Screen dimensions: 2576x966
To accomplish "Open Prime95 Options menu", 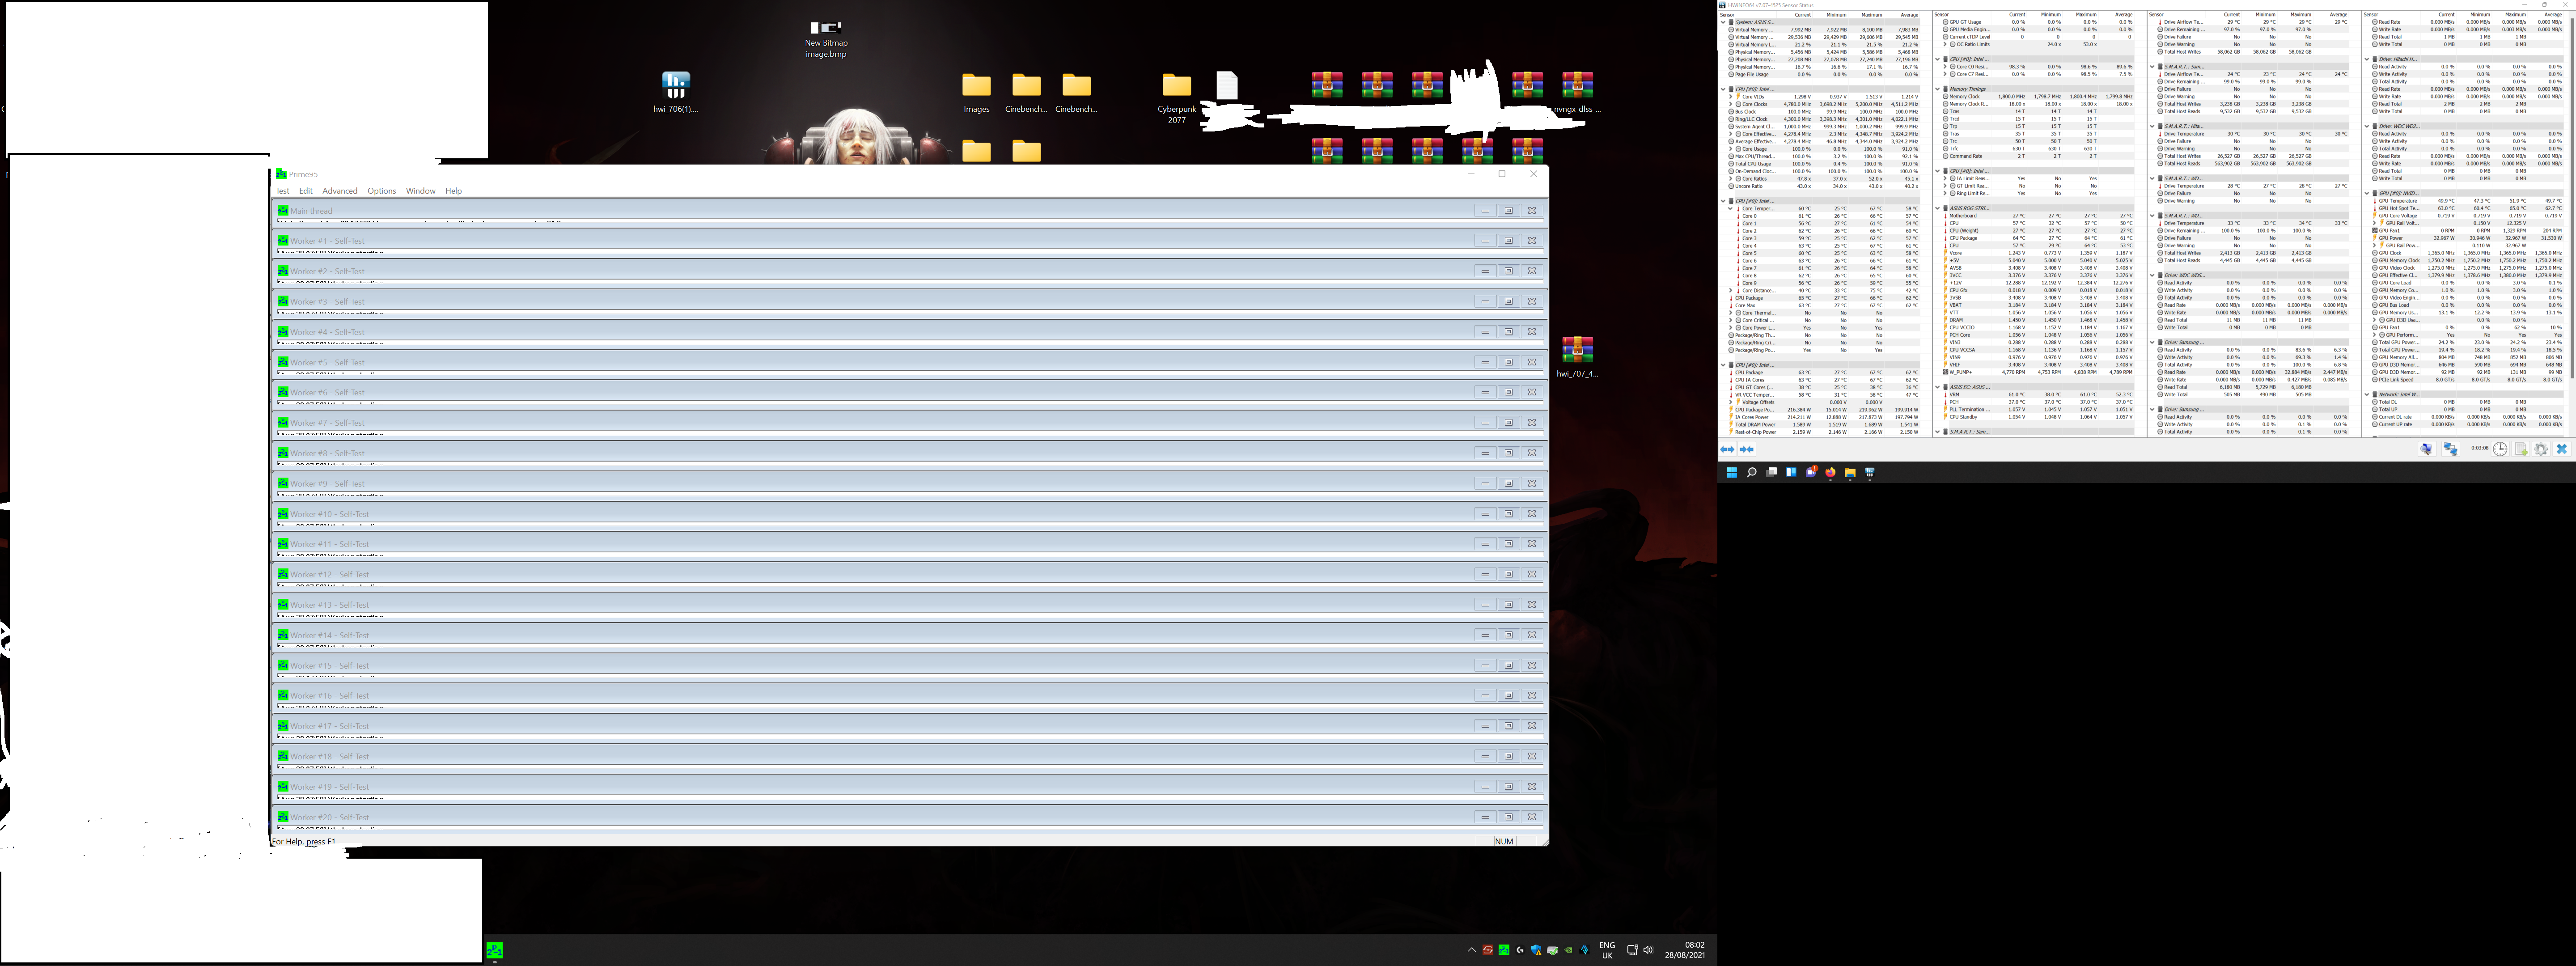I will click(x=382, y=191).
